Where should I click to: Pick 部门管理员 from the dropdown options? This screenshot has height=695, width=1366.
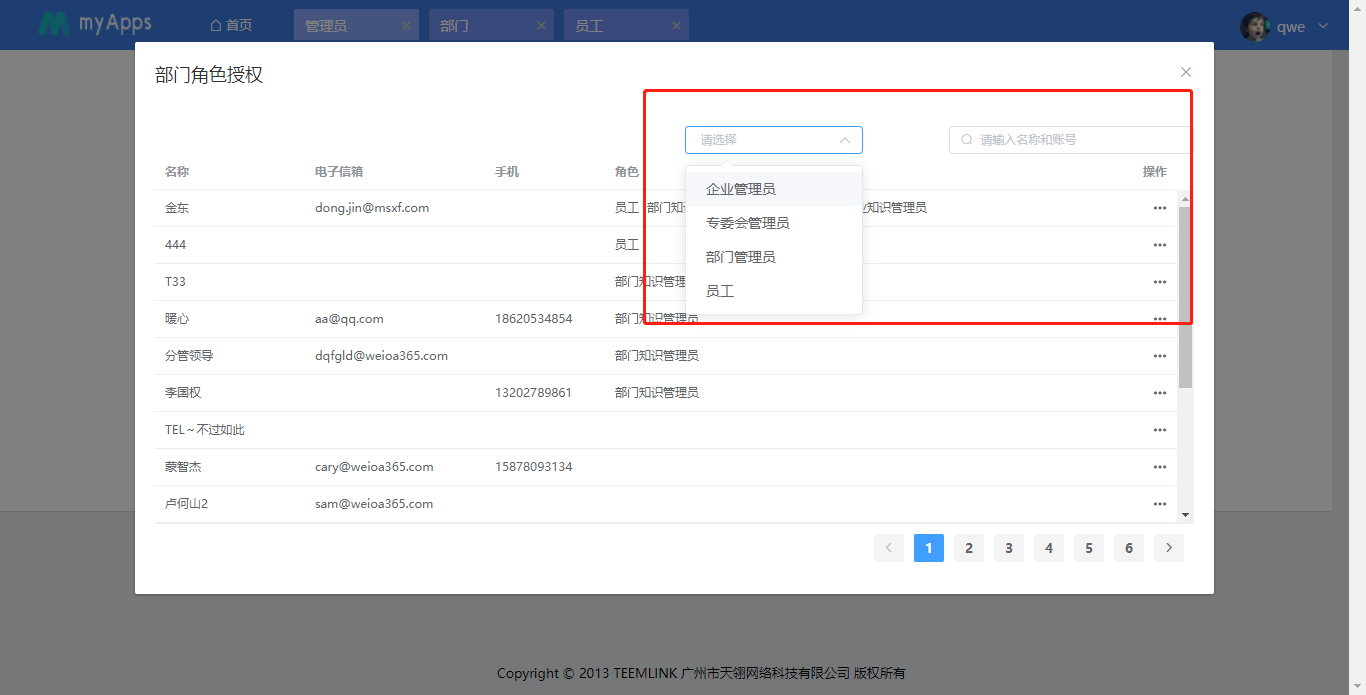(x=741, y=257)
